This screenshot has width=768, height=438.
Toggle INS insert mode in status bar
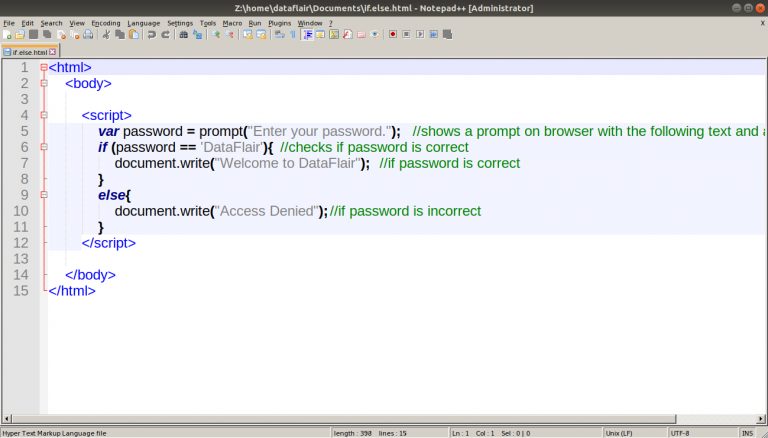coord(747,433)
